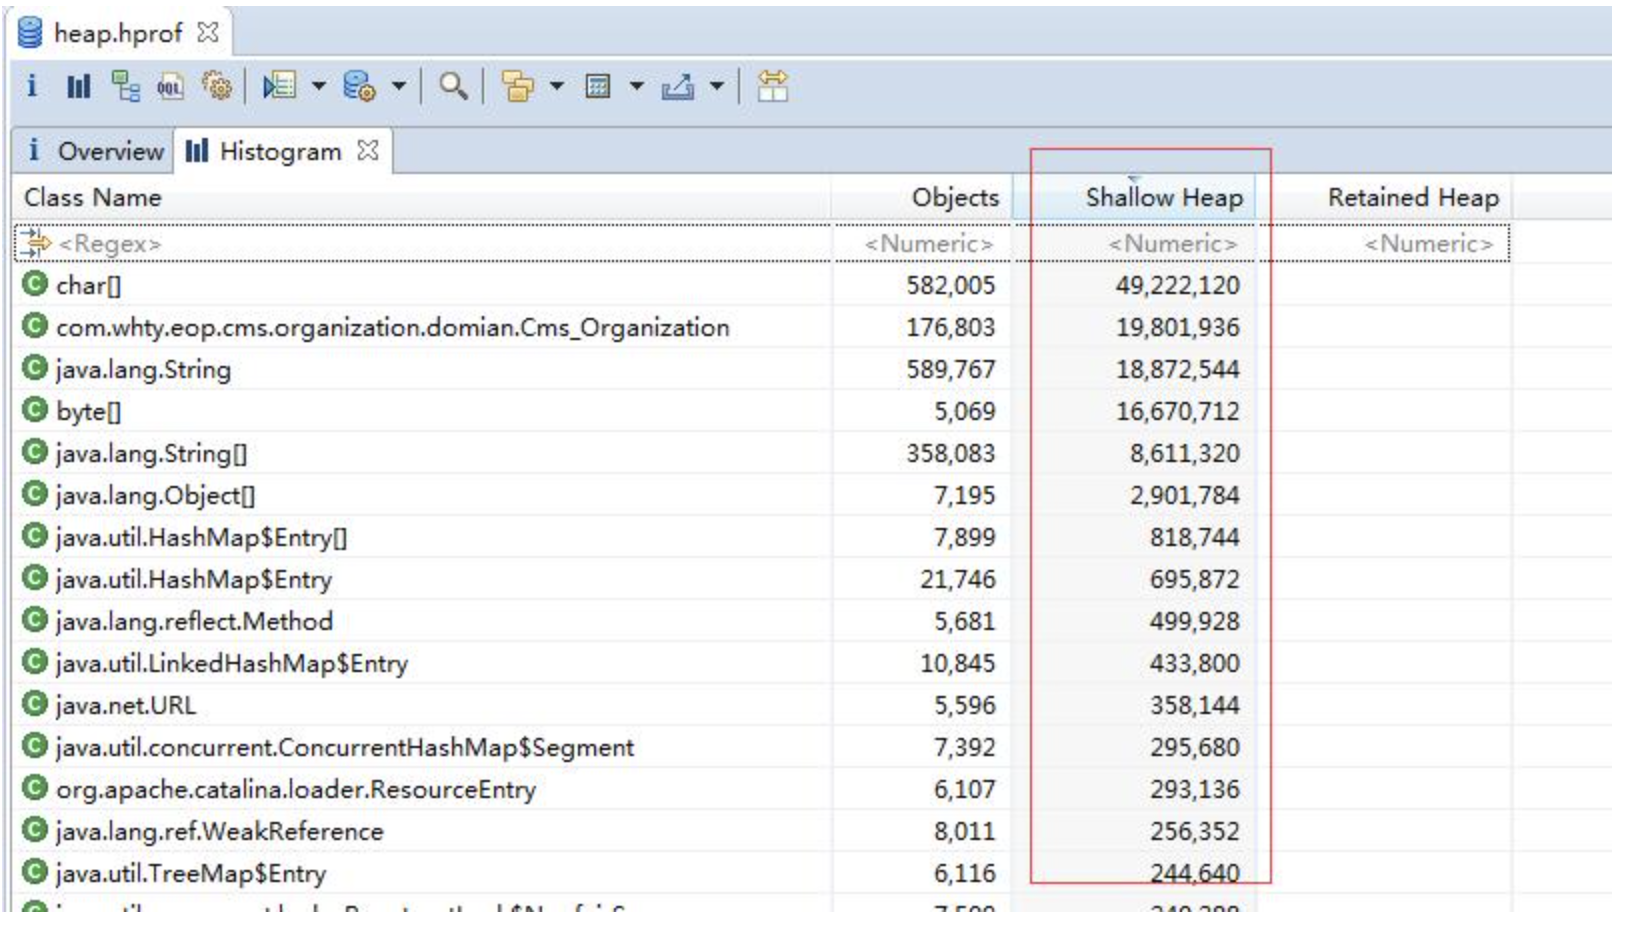
Task: Click the class icon beside java.lang.String
Action: pos(35,368)
